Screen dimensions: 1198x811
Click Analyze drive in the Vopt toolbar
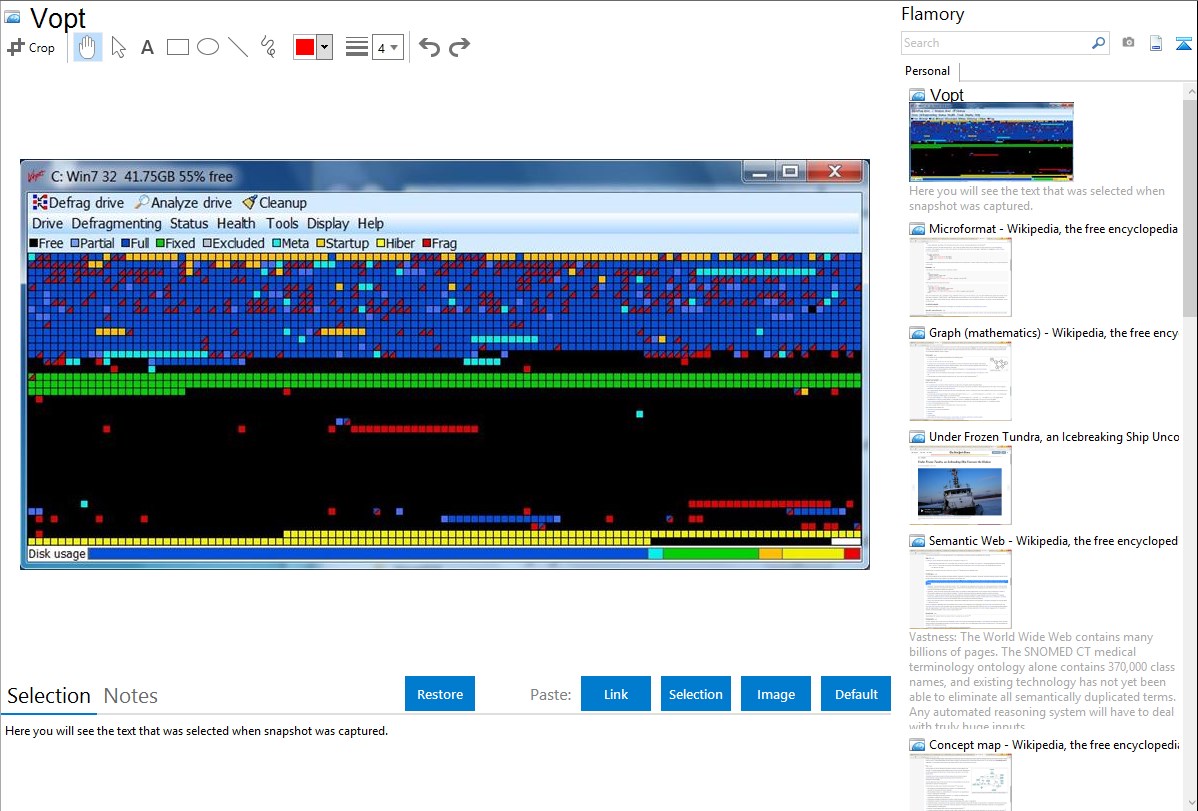pyautogui.click(x=183, y=203)
